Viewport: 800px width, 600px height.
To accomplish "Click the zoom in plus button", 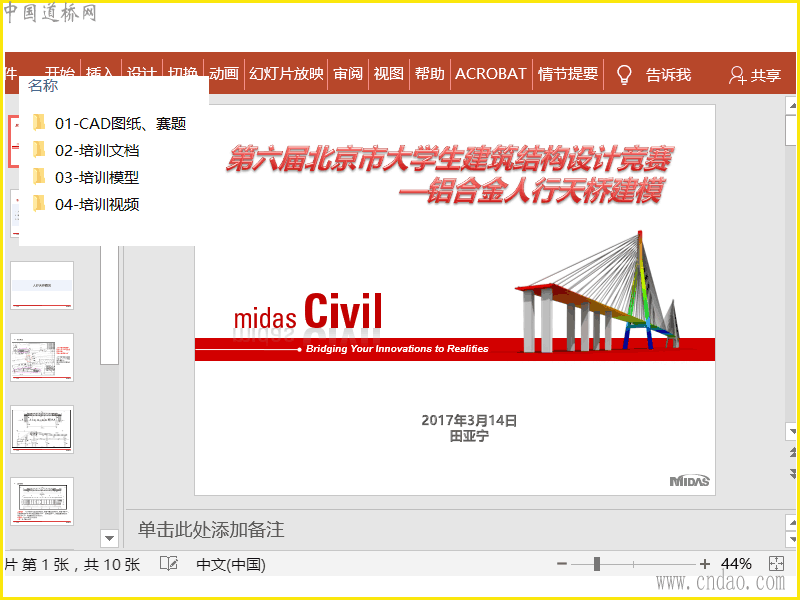I will click(x=705, y=564).
